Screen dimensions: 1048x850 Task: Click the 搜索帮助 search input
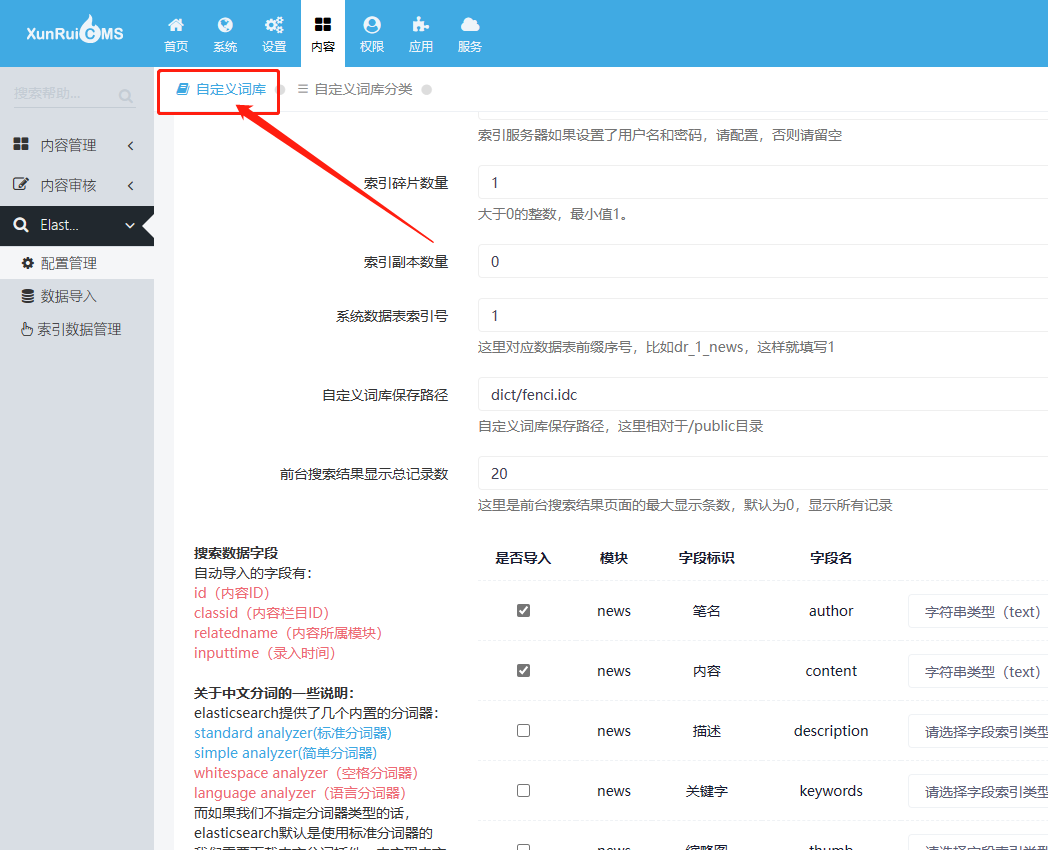click(63, 94)
